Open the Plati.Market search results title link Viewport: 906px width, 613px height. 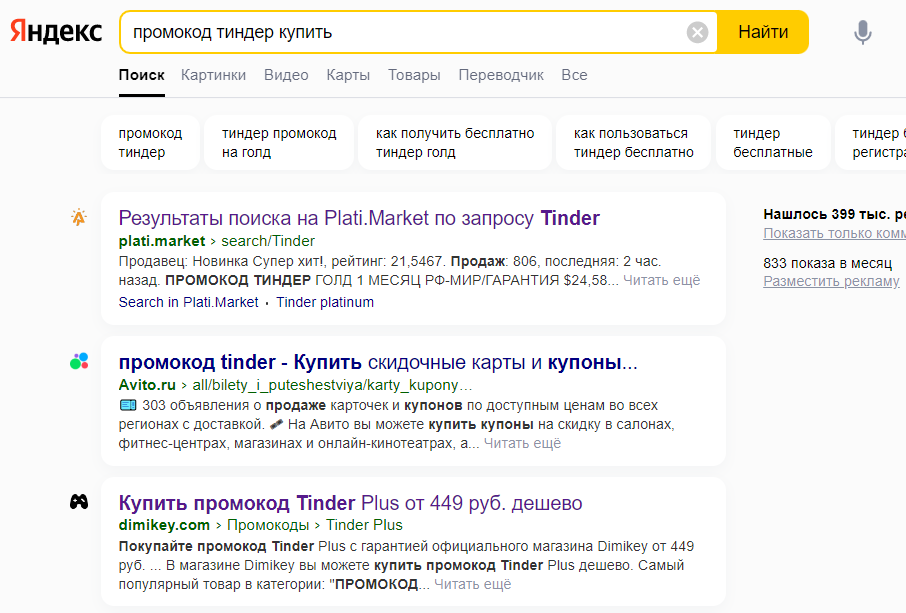(x=359, y=218)
